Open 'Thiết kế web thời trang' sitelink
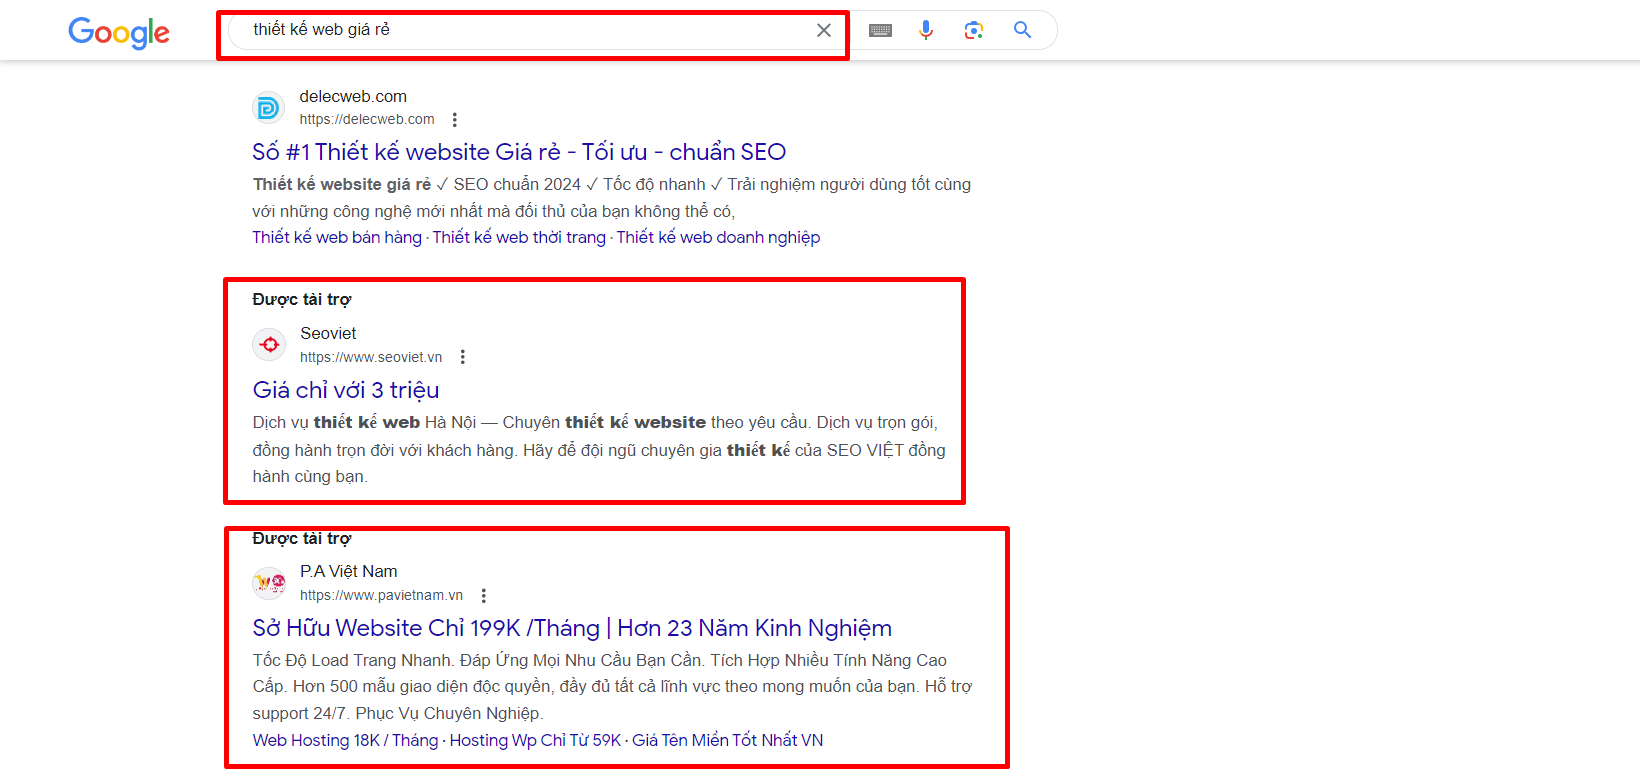 point(519,237)
